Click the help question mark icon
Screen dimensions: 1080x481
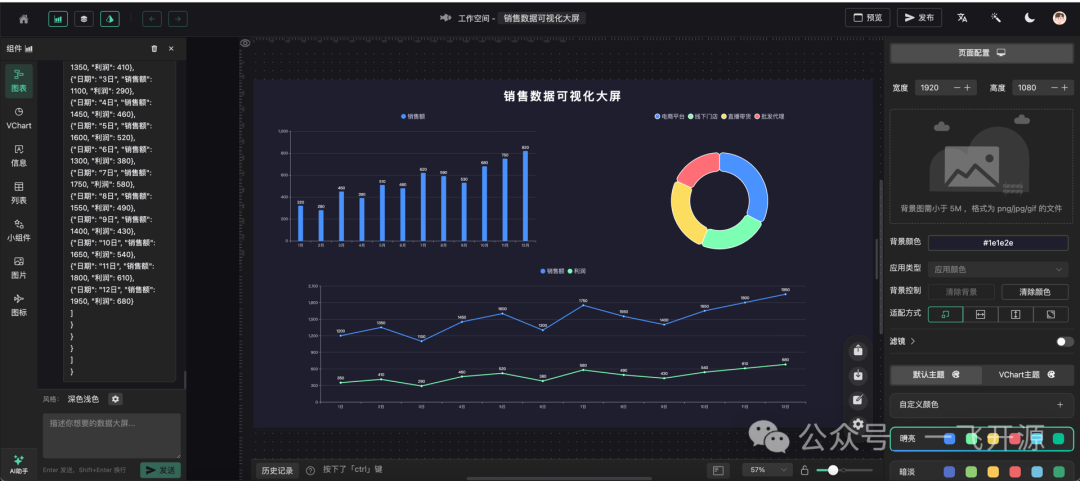tap(311, 471)
